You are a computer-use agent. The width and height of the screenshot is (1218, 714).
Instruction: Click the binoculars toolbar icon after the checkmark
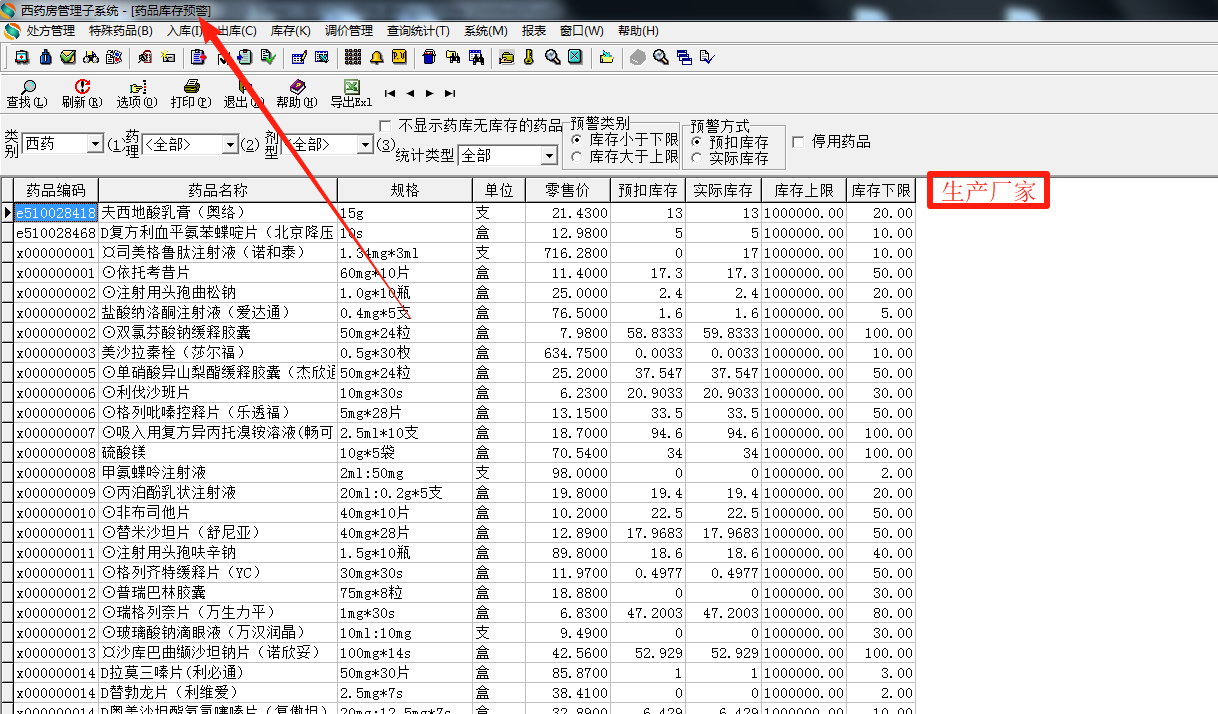point(91,57)
